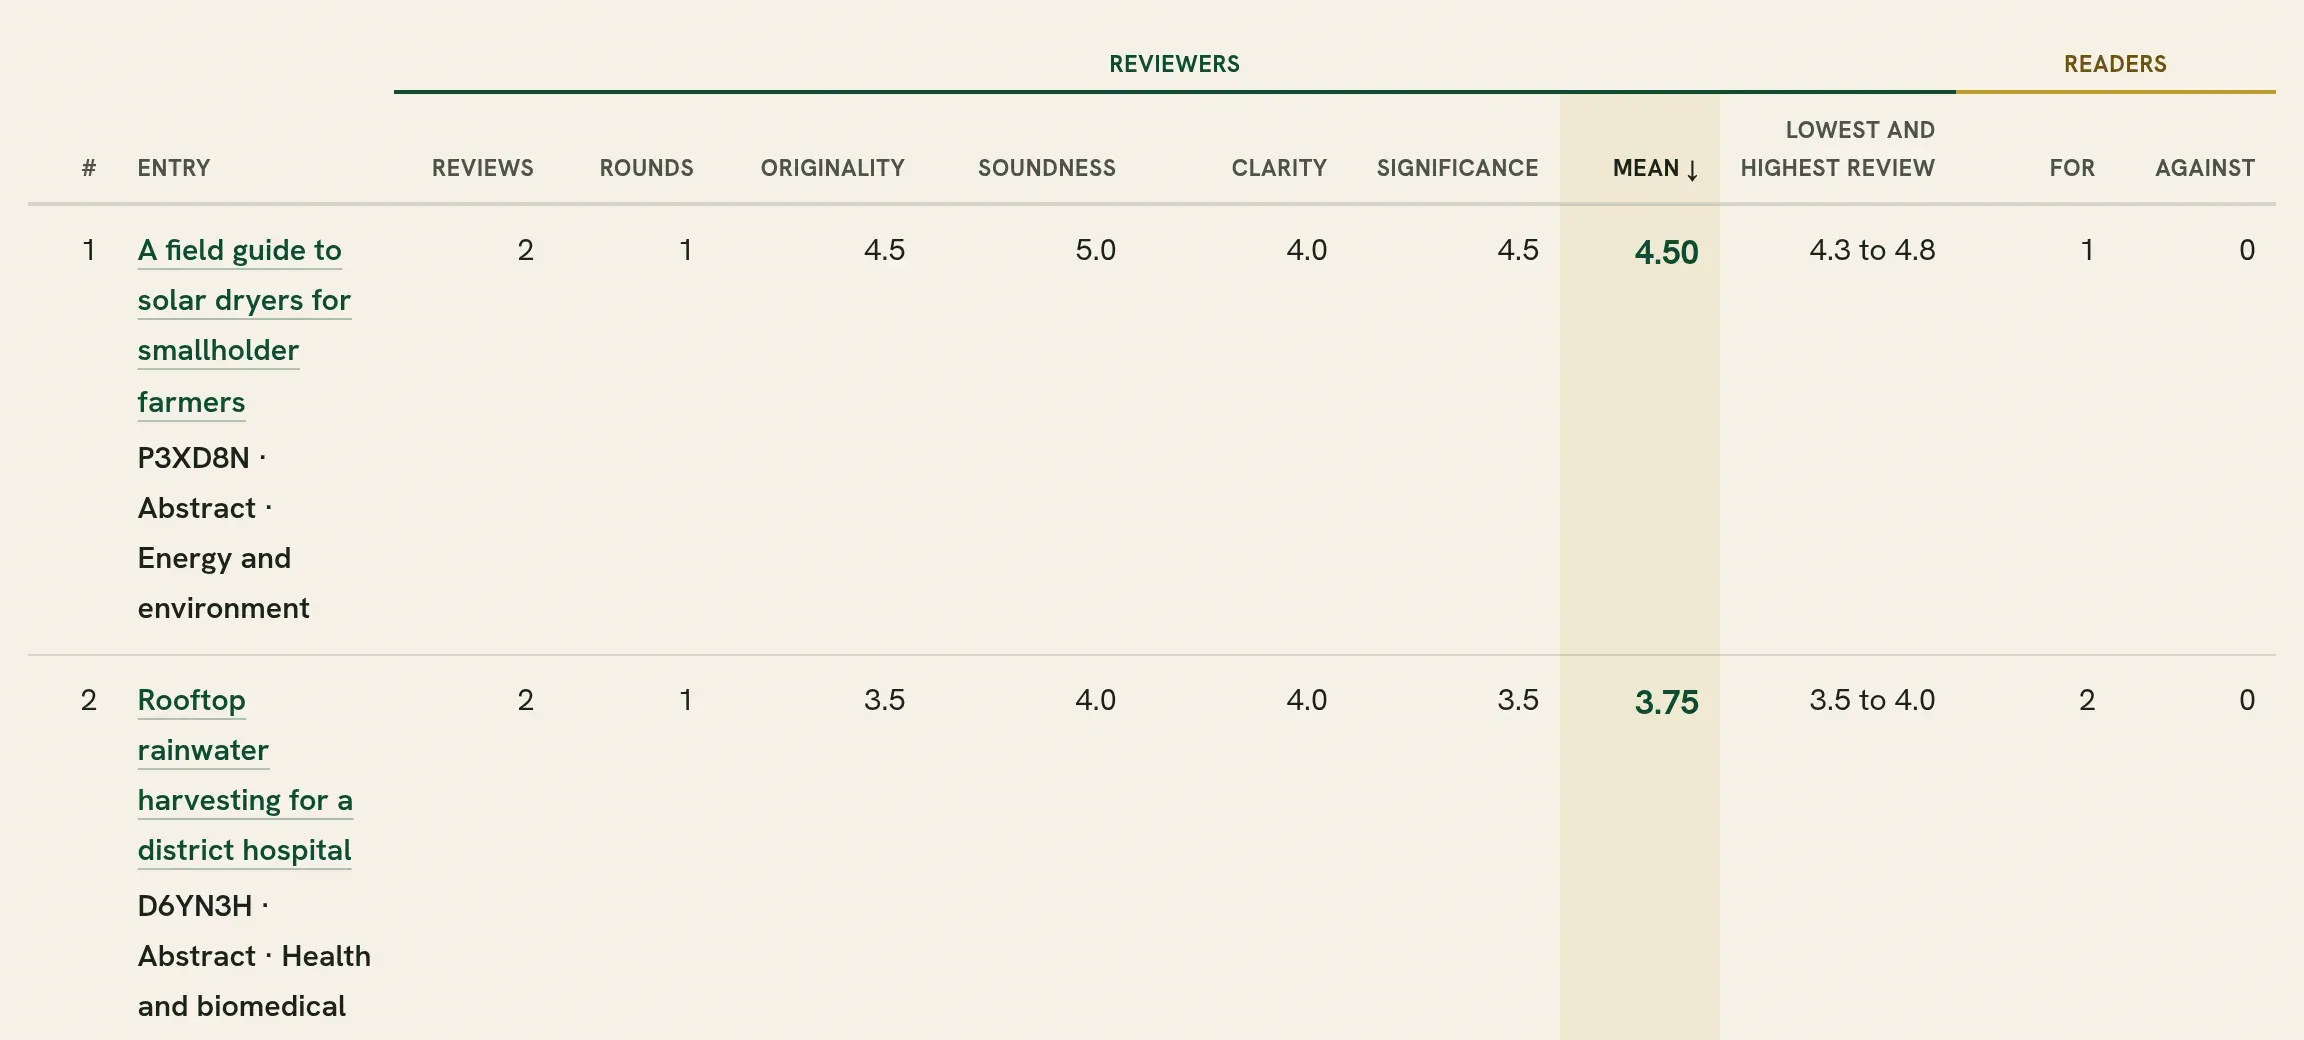2304x1040 pixels.
Task: Sort by the Originality column header
Action: (832, 168)
